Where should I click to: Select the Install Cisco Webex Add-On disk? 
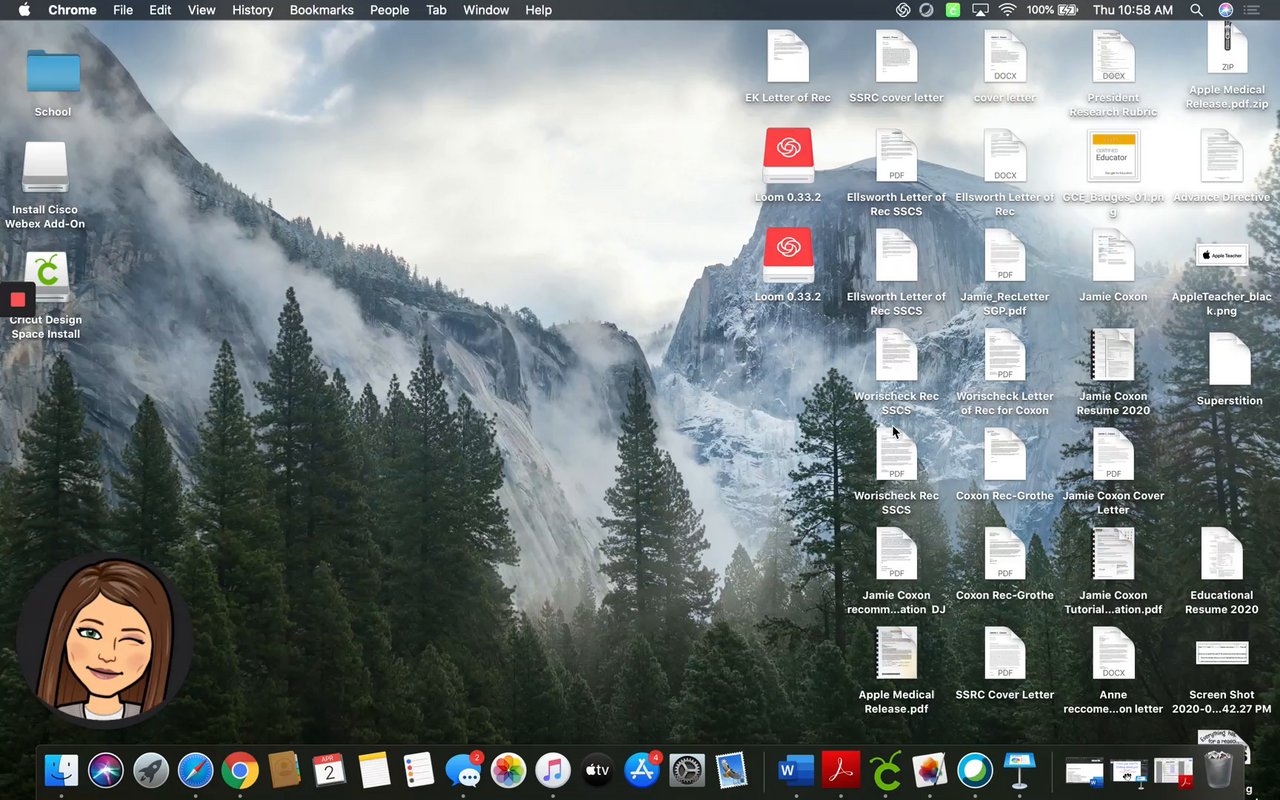coord(45,185)
